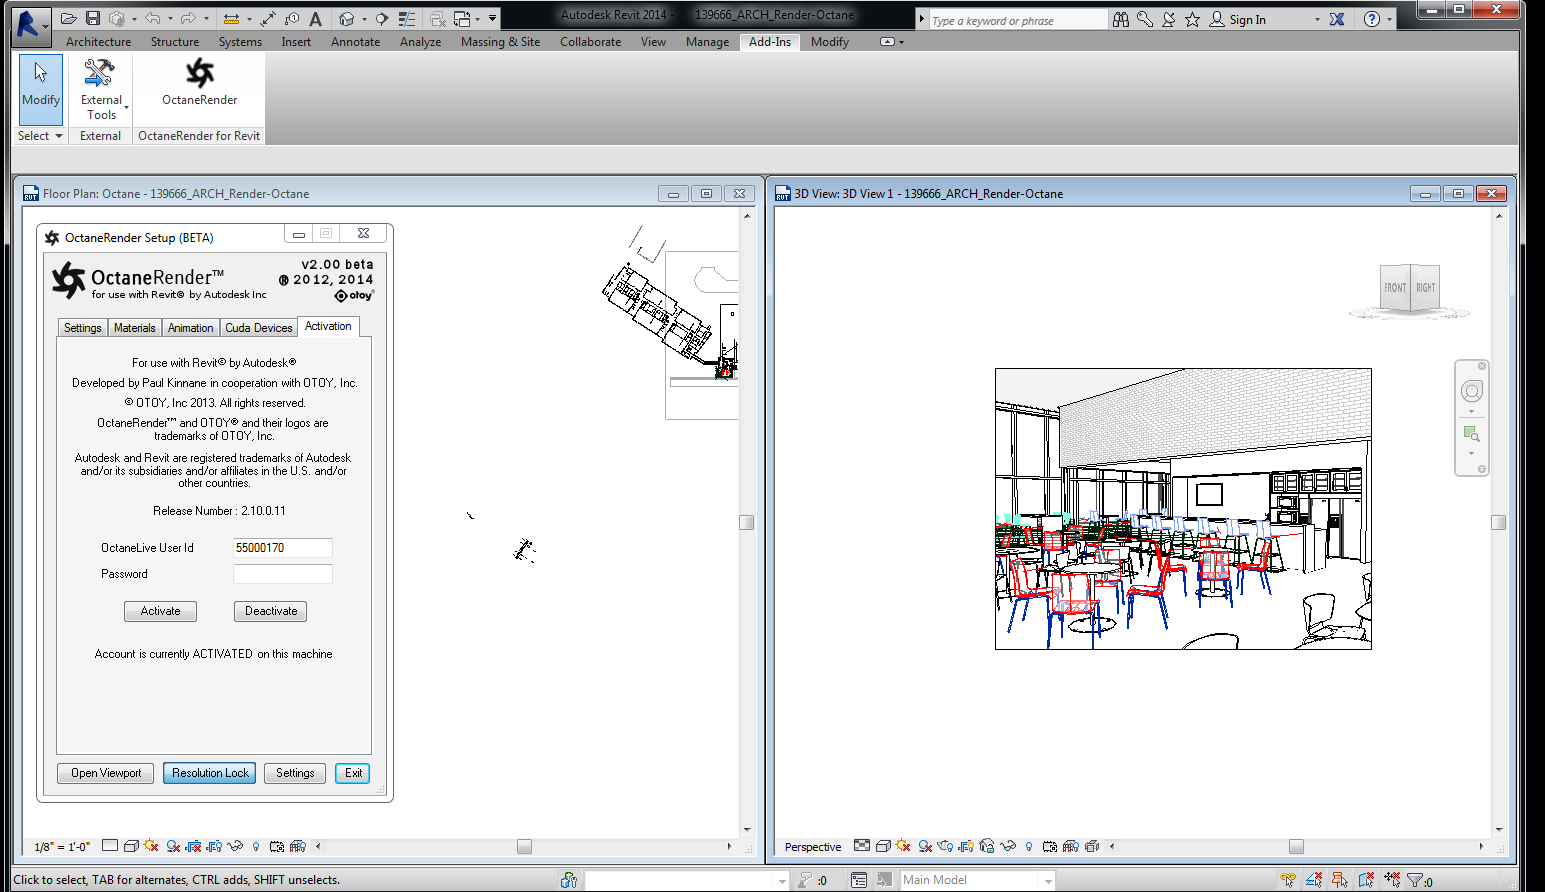The width and height of the screenshot is (1545, 892).
Task: Click the Exit button in OctaneRender Setup
Action: pyautogui.click(x=354, y=773)
